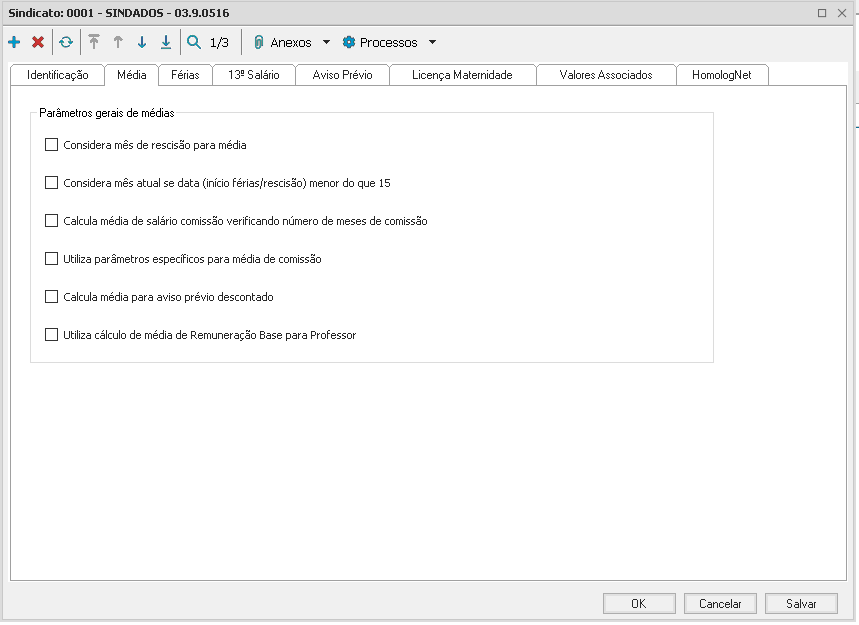
Task: Check Considera mês atual se data menor 15
Action: pos(51,182)
